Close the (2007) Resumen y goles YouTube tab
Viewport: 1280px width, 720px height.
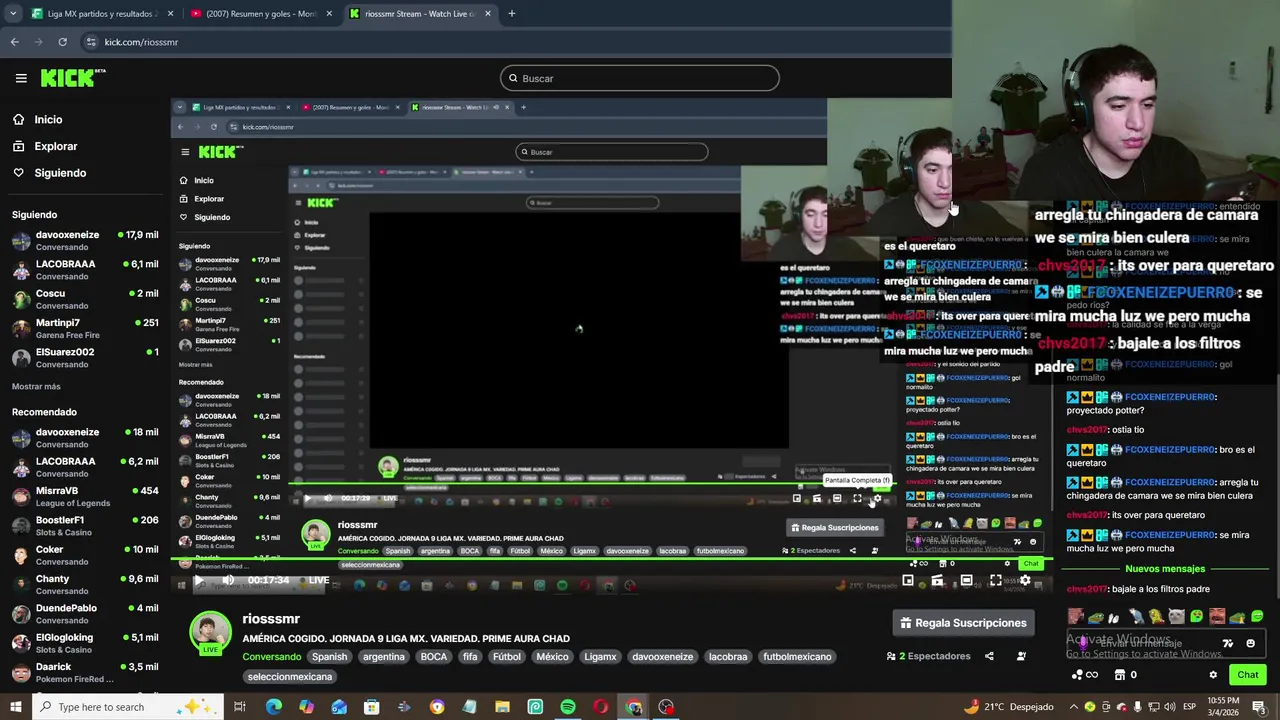(x=329, y=14)
